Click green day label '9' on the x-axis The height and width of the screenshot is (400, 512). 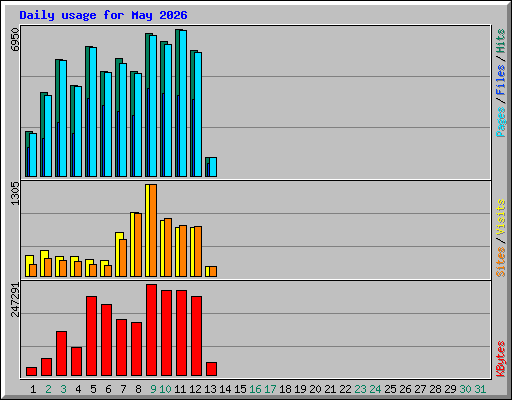(x=153, y=389)
